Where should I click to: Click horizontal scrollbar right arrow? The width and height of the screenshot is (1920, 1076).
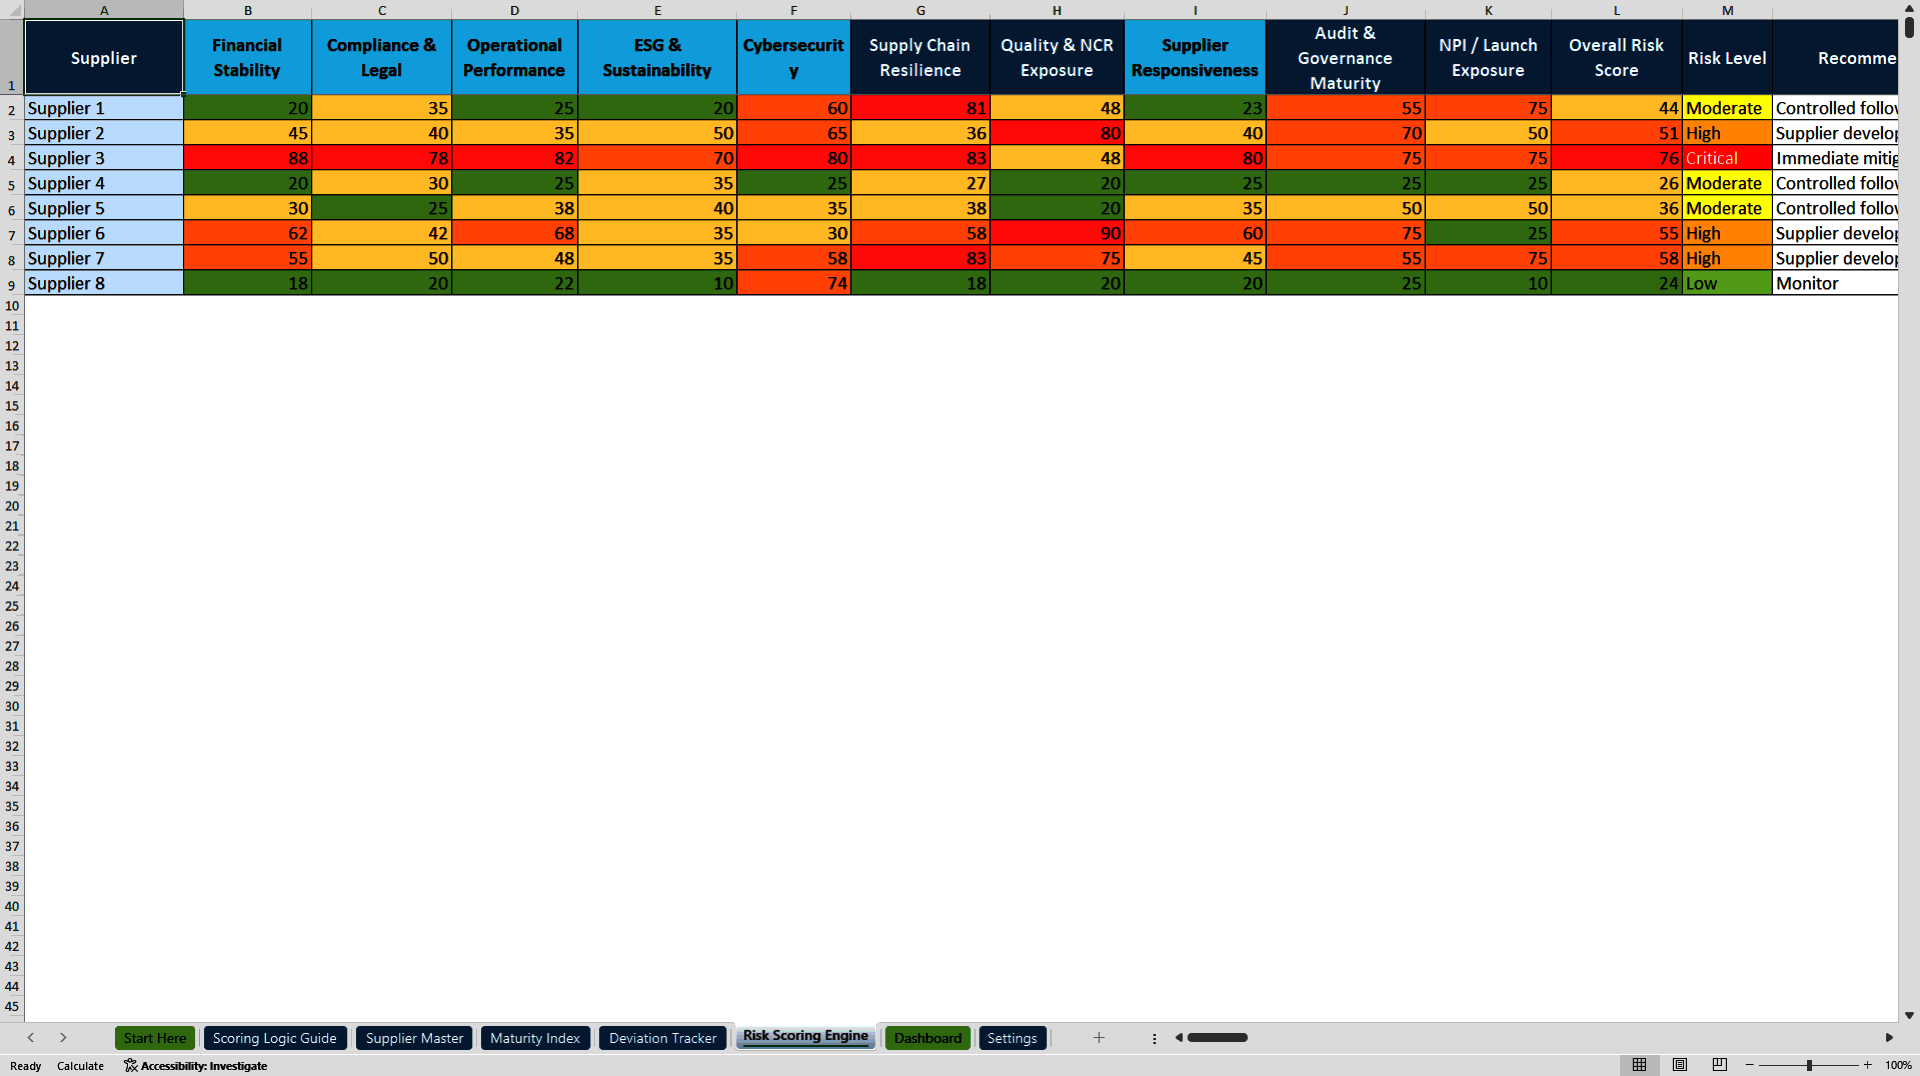(1889, 1038)
